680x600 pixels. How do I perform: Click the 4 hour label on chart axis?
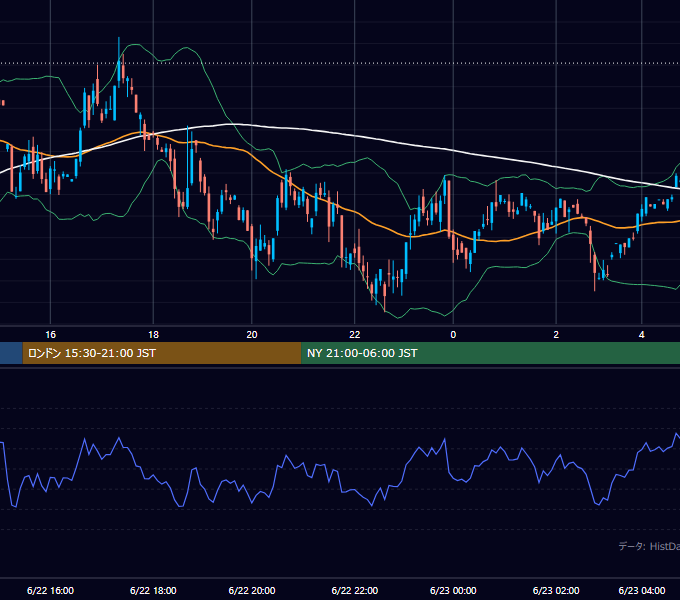(x=642, y=335)
